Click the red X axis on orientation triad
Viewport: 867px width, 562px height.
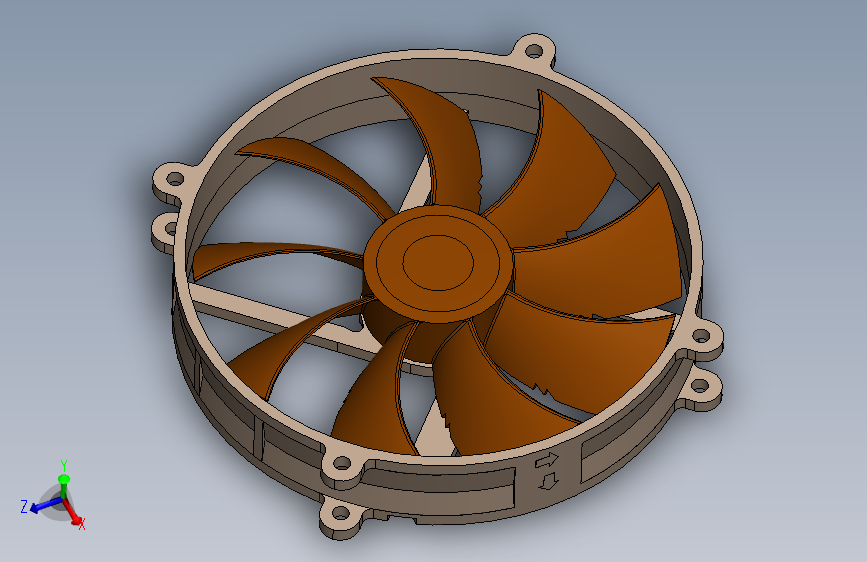(73, 512)
